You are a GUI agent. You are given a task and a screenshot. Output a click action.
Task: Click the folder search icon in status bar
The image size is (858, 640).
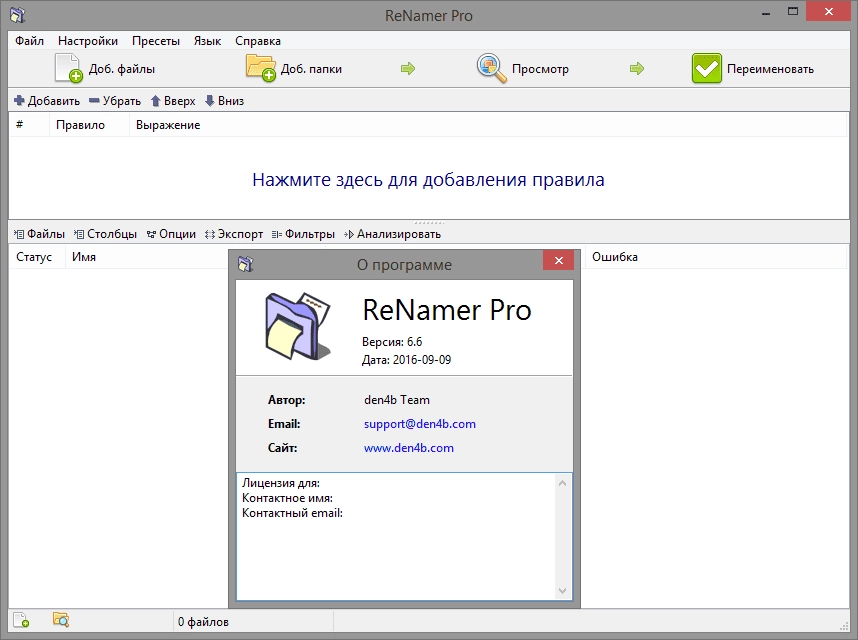61,620
